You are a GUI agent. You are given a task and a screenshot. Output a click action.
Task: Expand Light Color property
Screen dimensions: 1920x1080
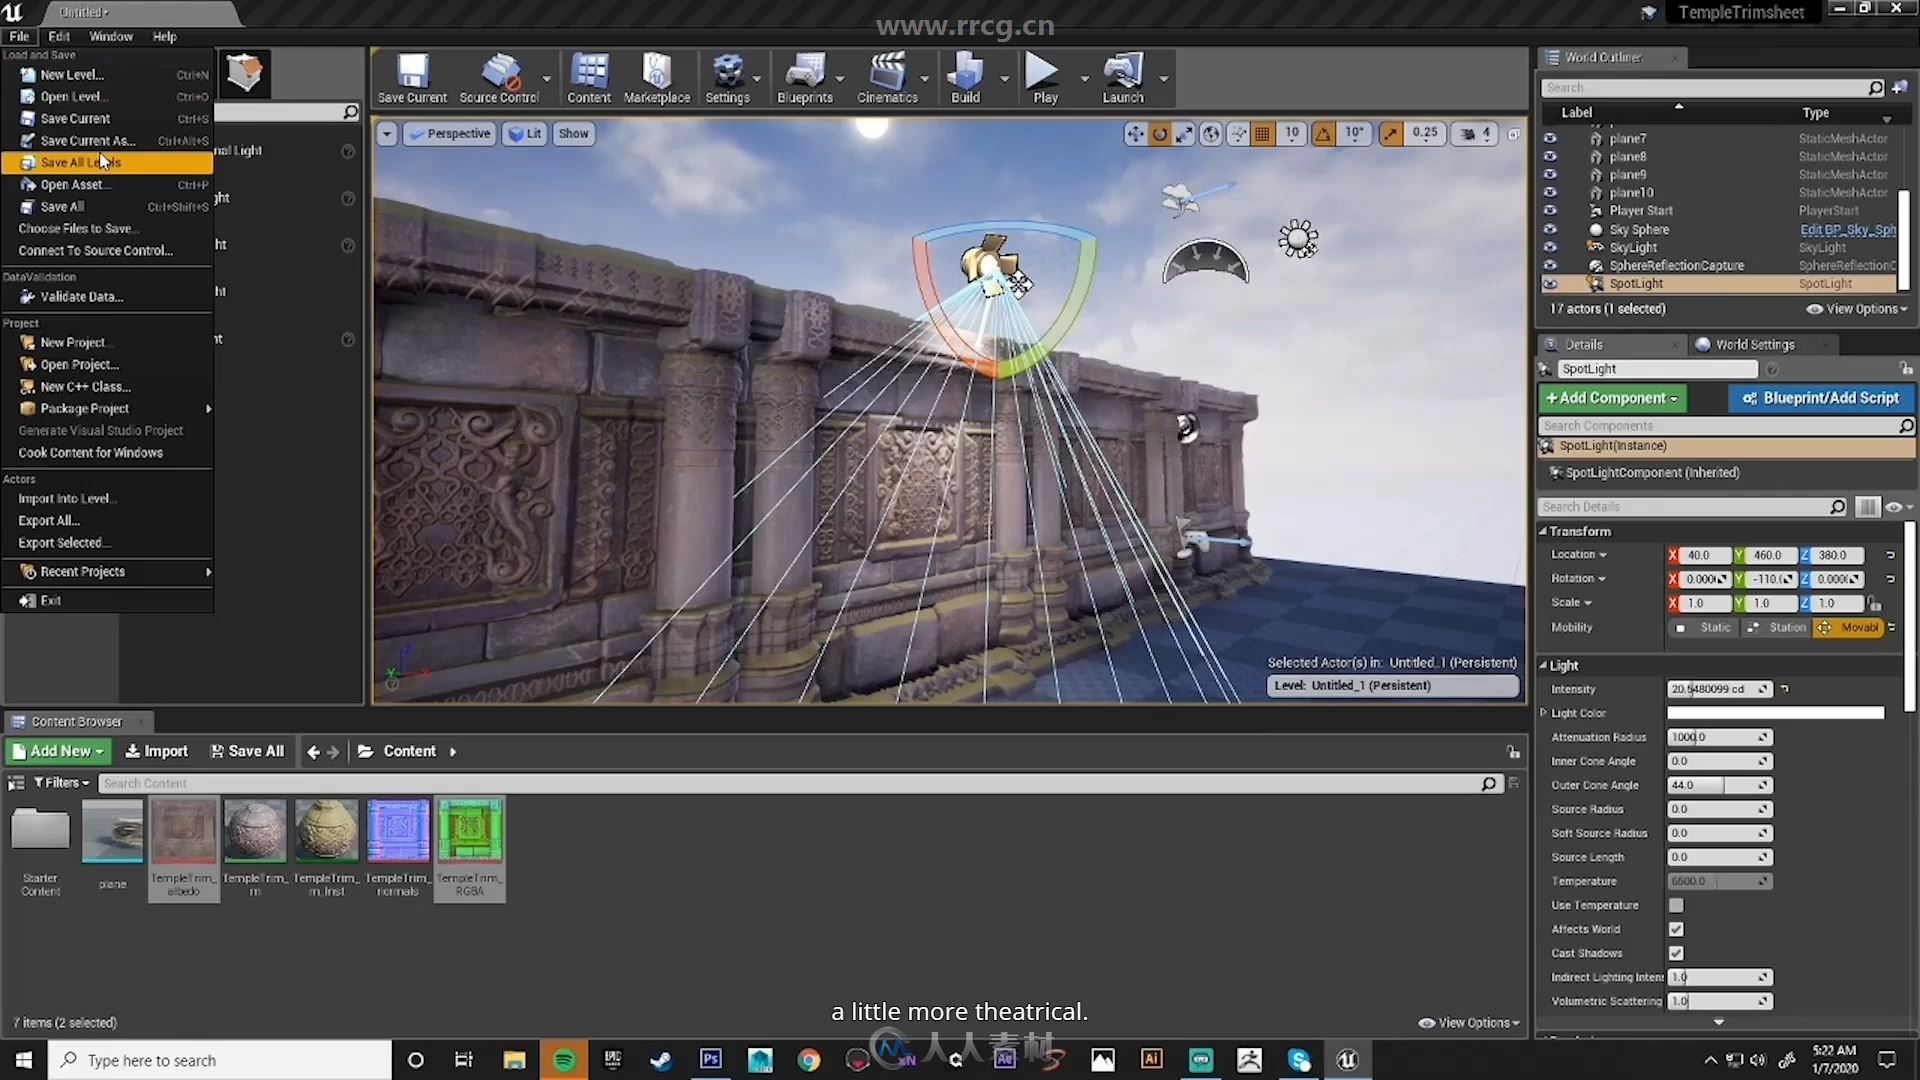1544,713
